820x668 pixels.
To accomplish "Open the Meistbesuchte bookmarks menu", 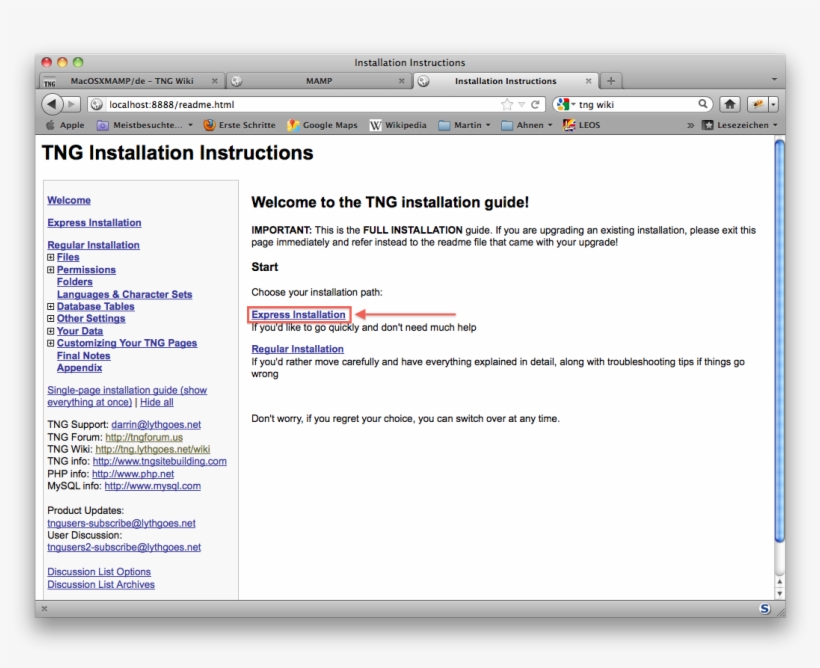I will coord(145,125).
